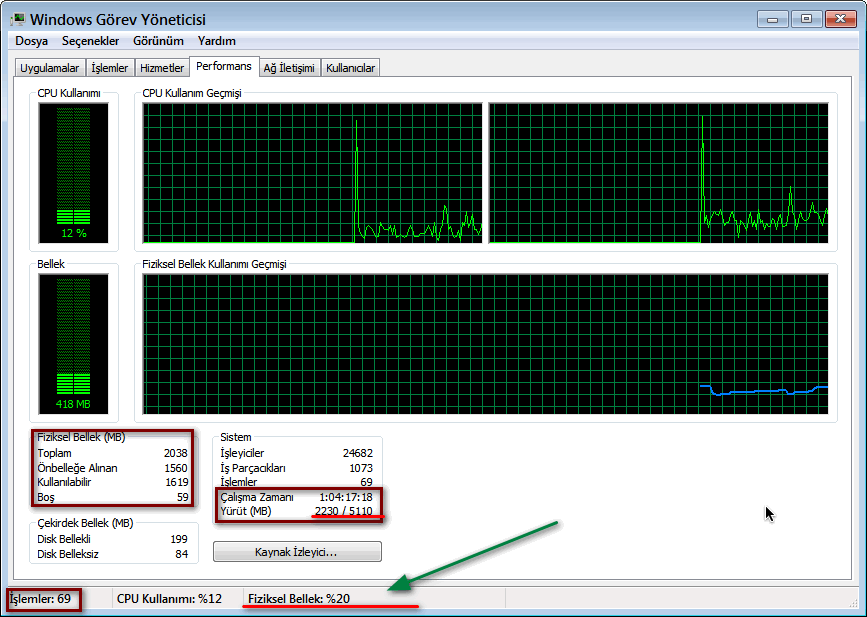Viewport: 867px width, 617px height.
Task: Select the Performans tab
Action: click(x=224, y=66)
